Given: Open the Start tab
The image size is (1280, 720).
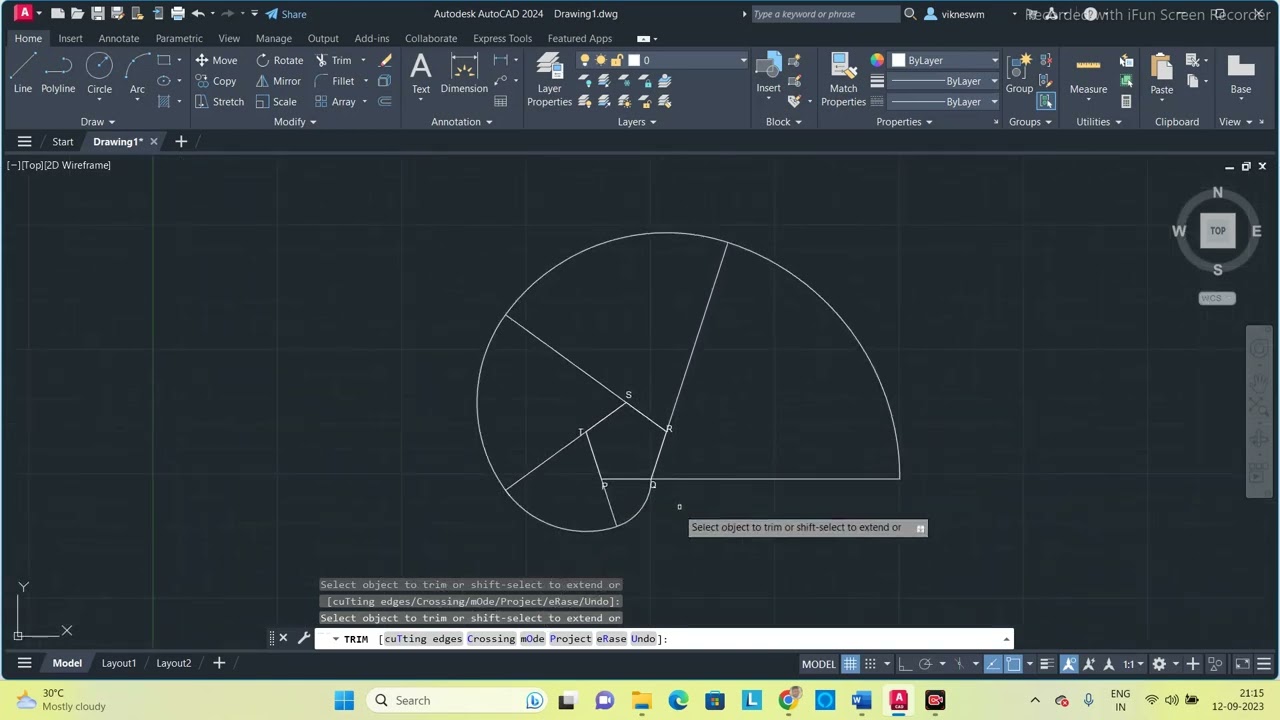Looking at the screenshot, I should (63, 142).
